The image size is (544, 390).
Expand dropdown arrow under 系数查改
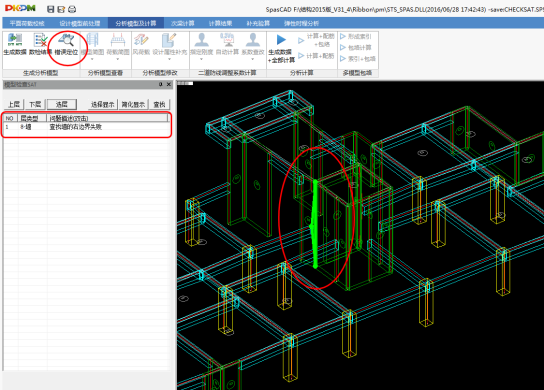pos(253,60)
